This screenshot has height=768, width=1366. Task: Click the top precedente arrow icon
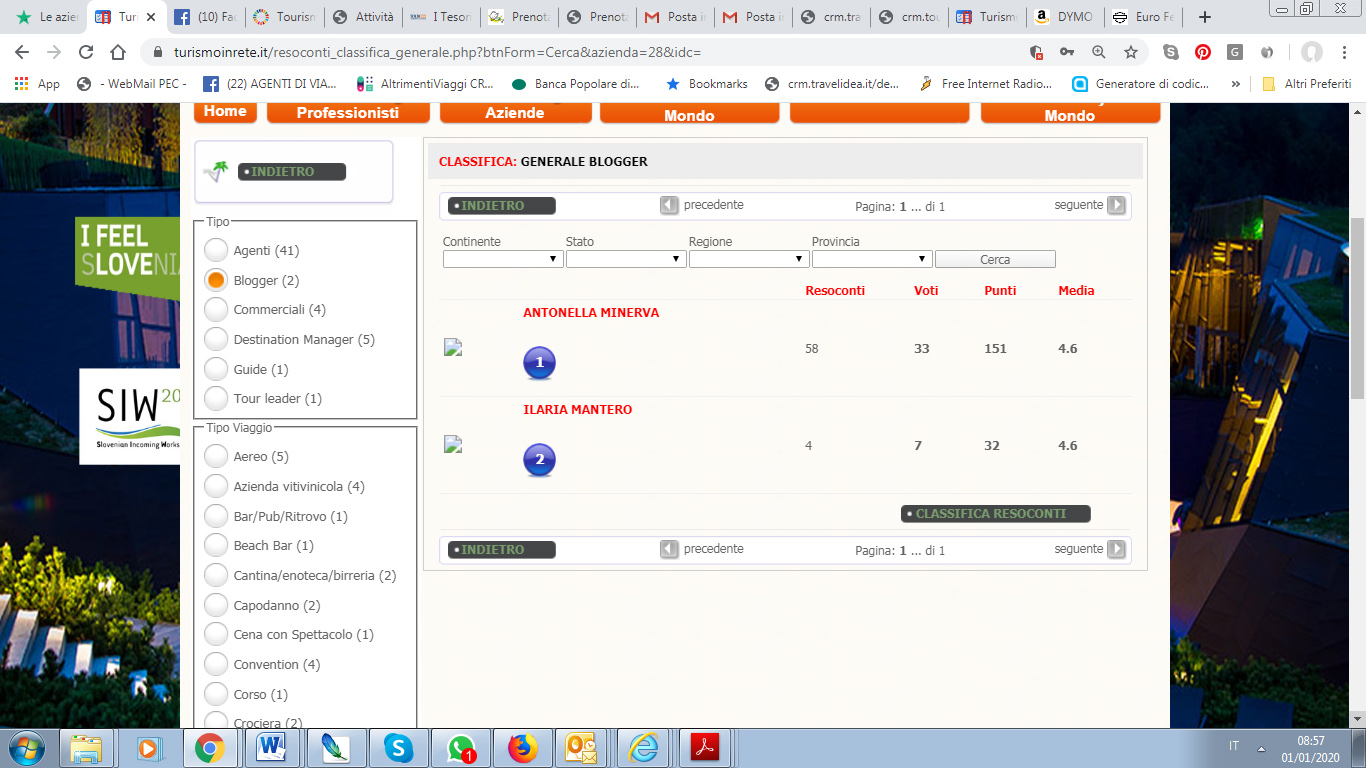[x=669, y=205]
